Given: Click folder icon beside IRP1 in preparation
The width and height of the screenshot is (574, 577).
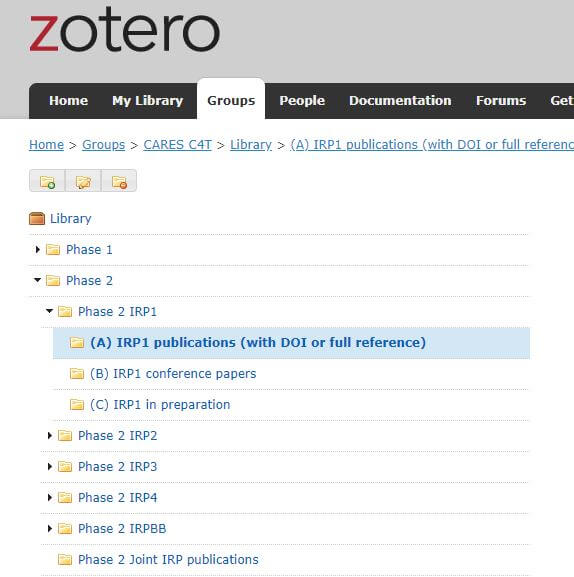Looking at the screenshot, I should 77,405.
